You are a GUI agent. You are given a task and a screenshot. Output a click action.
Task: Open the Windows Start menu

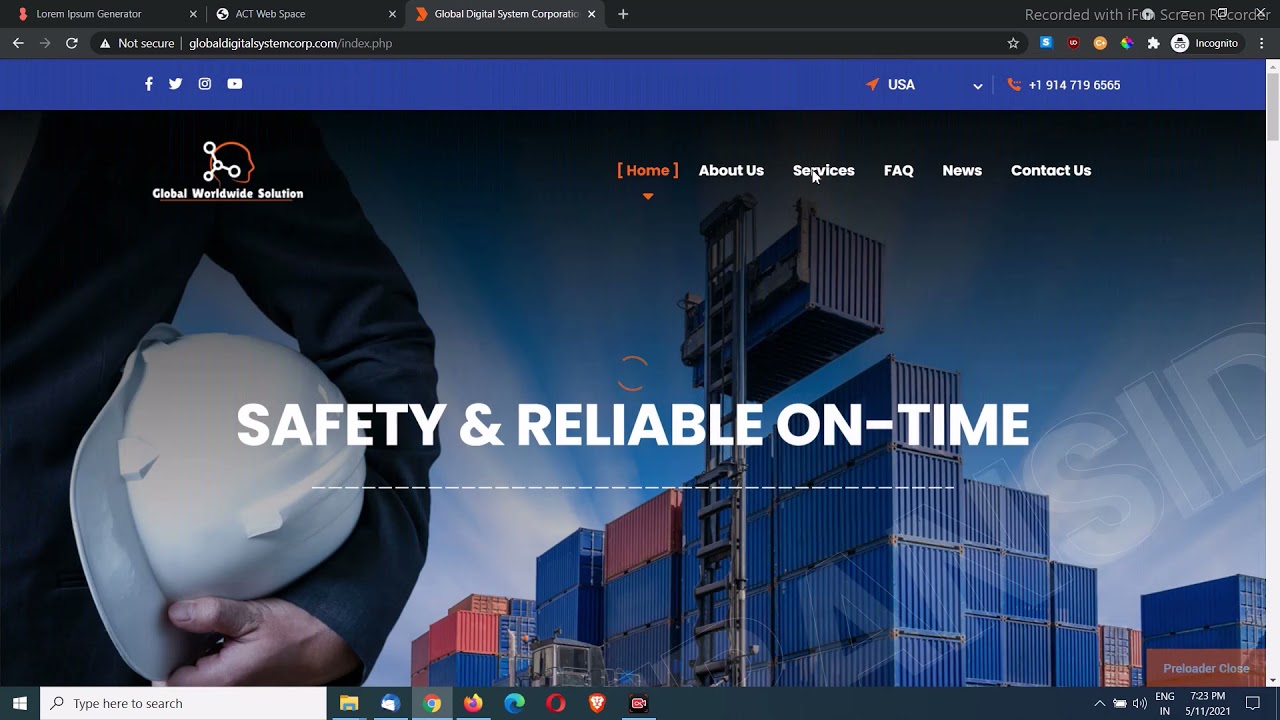pyautogui.click(x=20, y=703)
